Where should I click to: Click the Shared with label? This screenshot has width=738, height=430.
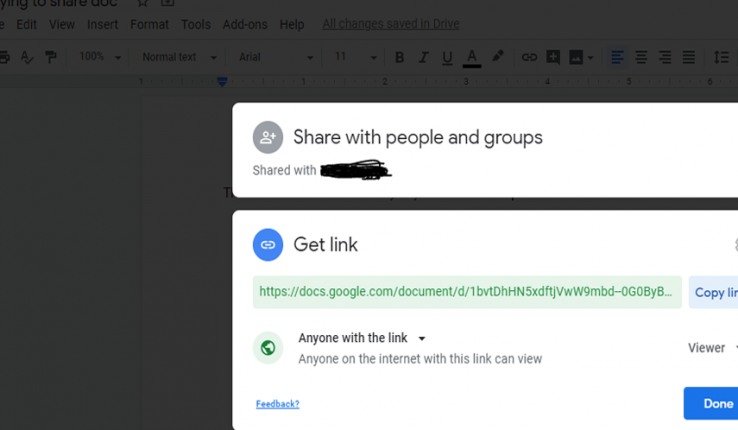click(x=284, y=170)
